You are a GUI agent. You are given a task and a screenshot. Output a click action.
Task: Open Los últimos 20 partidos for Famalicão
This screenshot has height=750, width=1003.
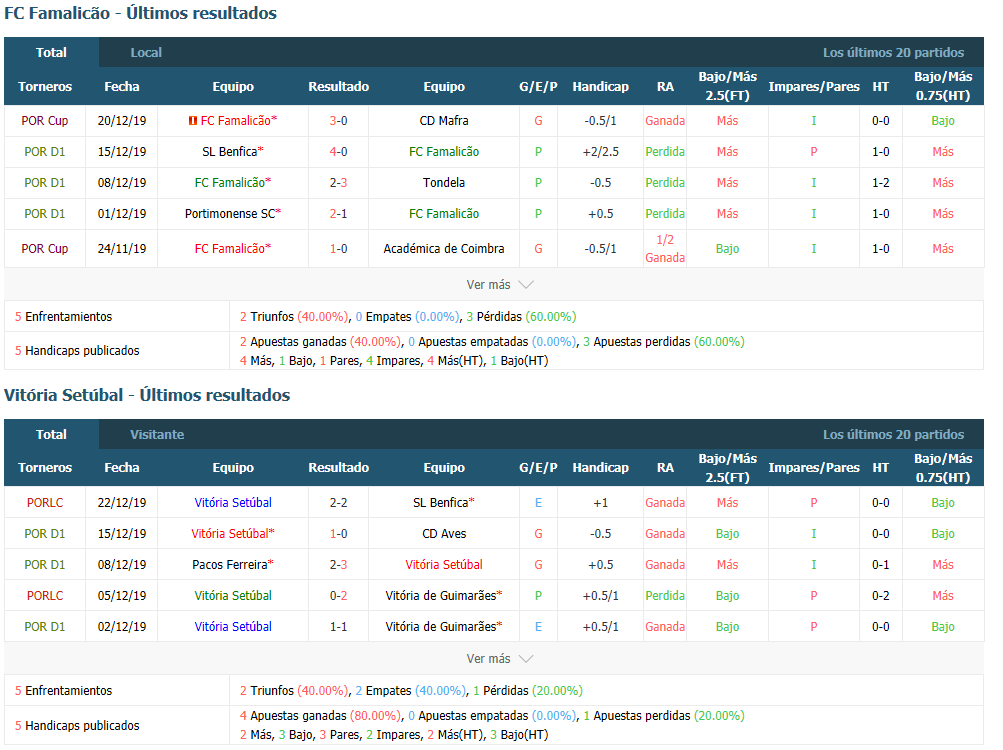pyautogui.click(x=893, y=52)
